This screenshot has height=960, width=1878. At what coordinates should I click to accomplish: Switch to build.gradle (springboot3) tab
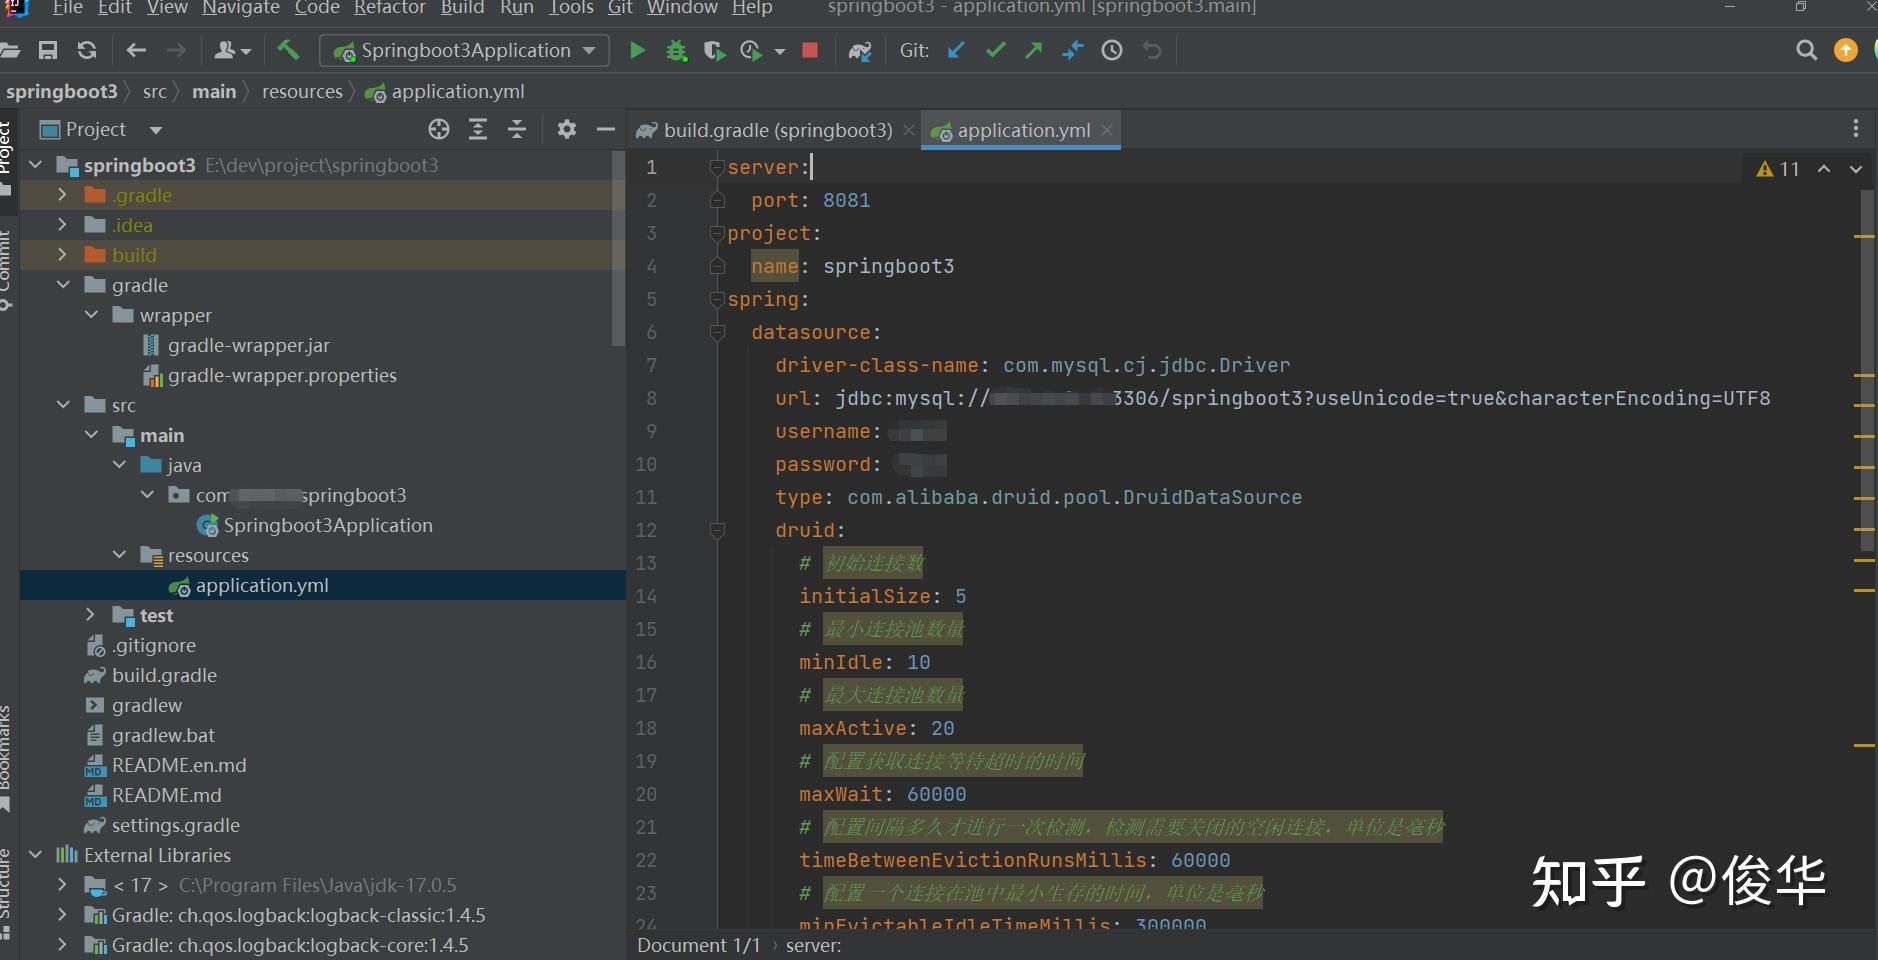(777, 130)
